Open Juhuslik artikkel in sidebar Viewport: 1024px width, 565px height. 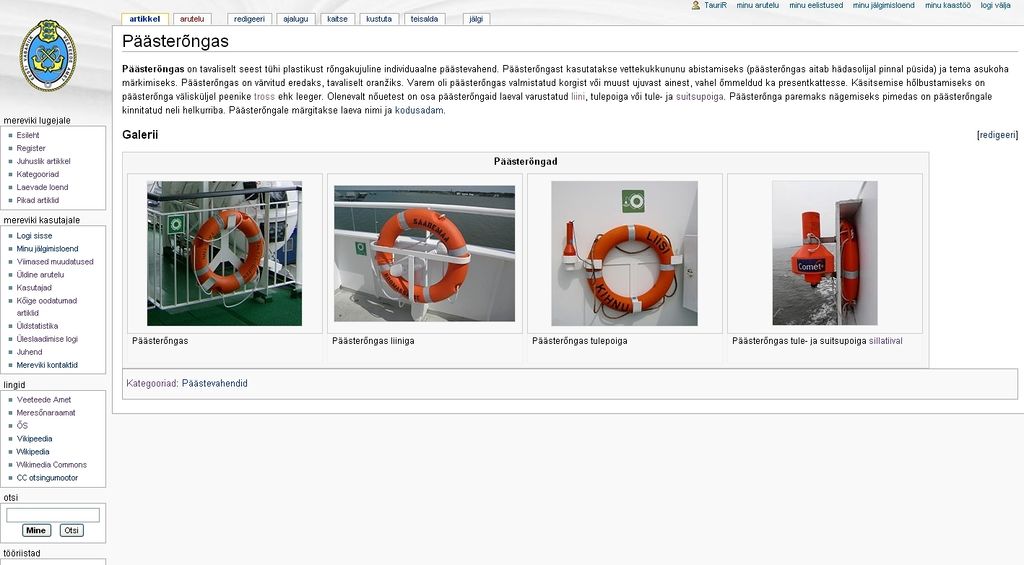[43, 161]
